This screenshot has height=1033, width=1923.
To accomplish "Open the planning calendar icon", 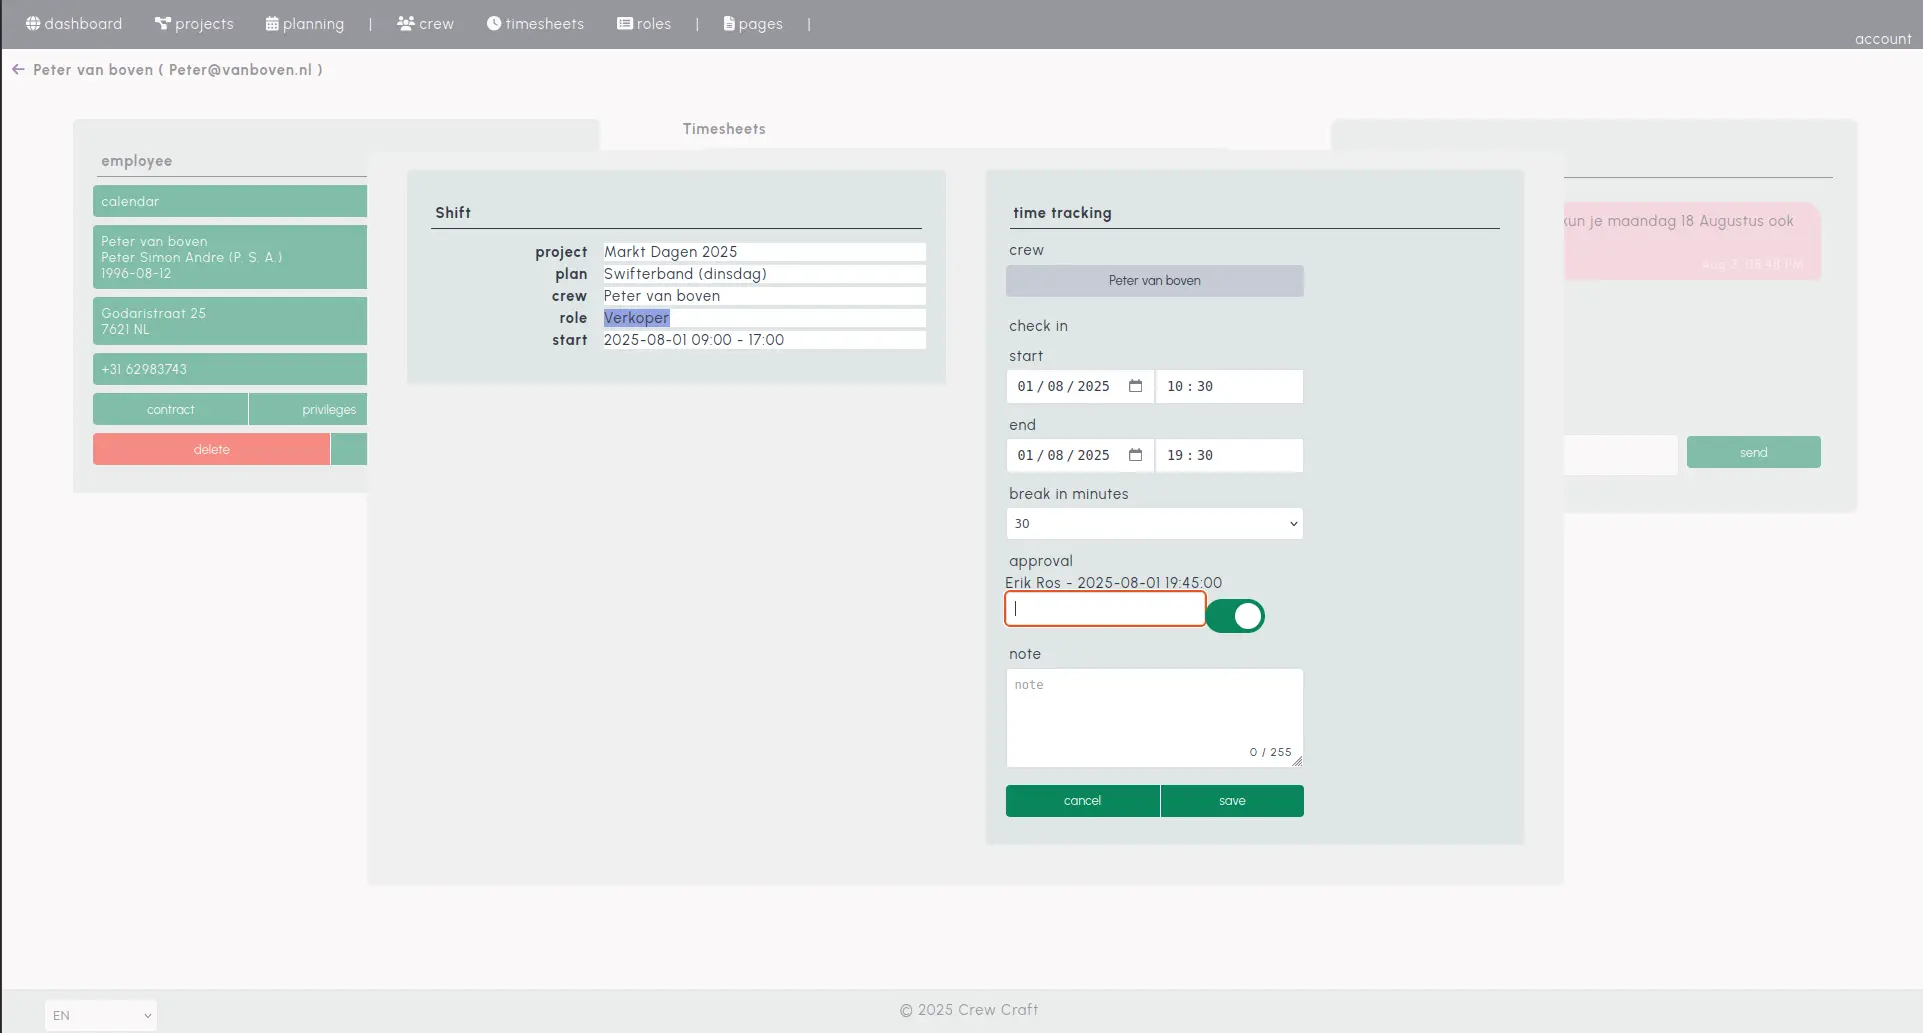I will coord(270,23).
